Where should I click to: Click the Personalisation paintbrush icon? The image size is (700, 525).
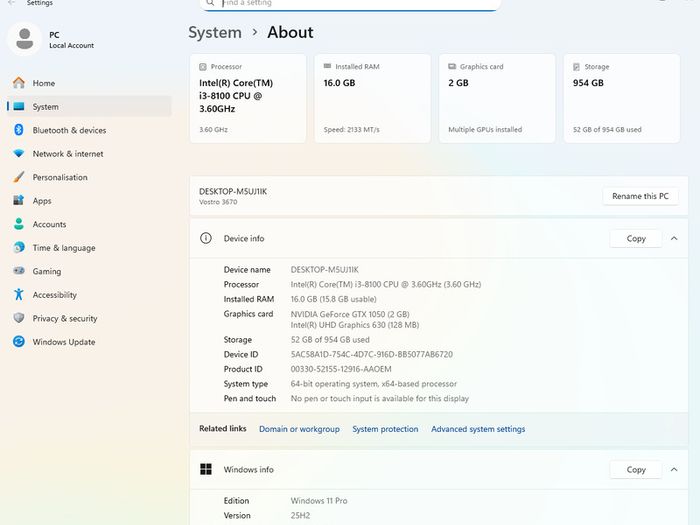click(19, 177)
